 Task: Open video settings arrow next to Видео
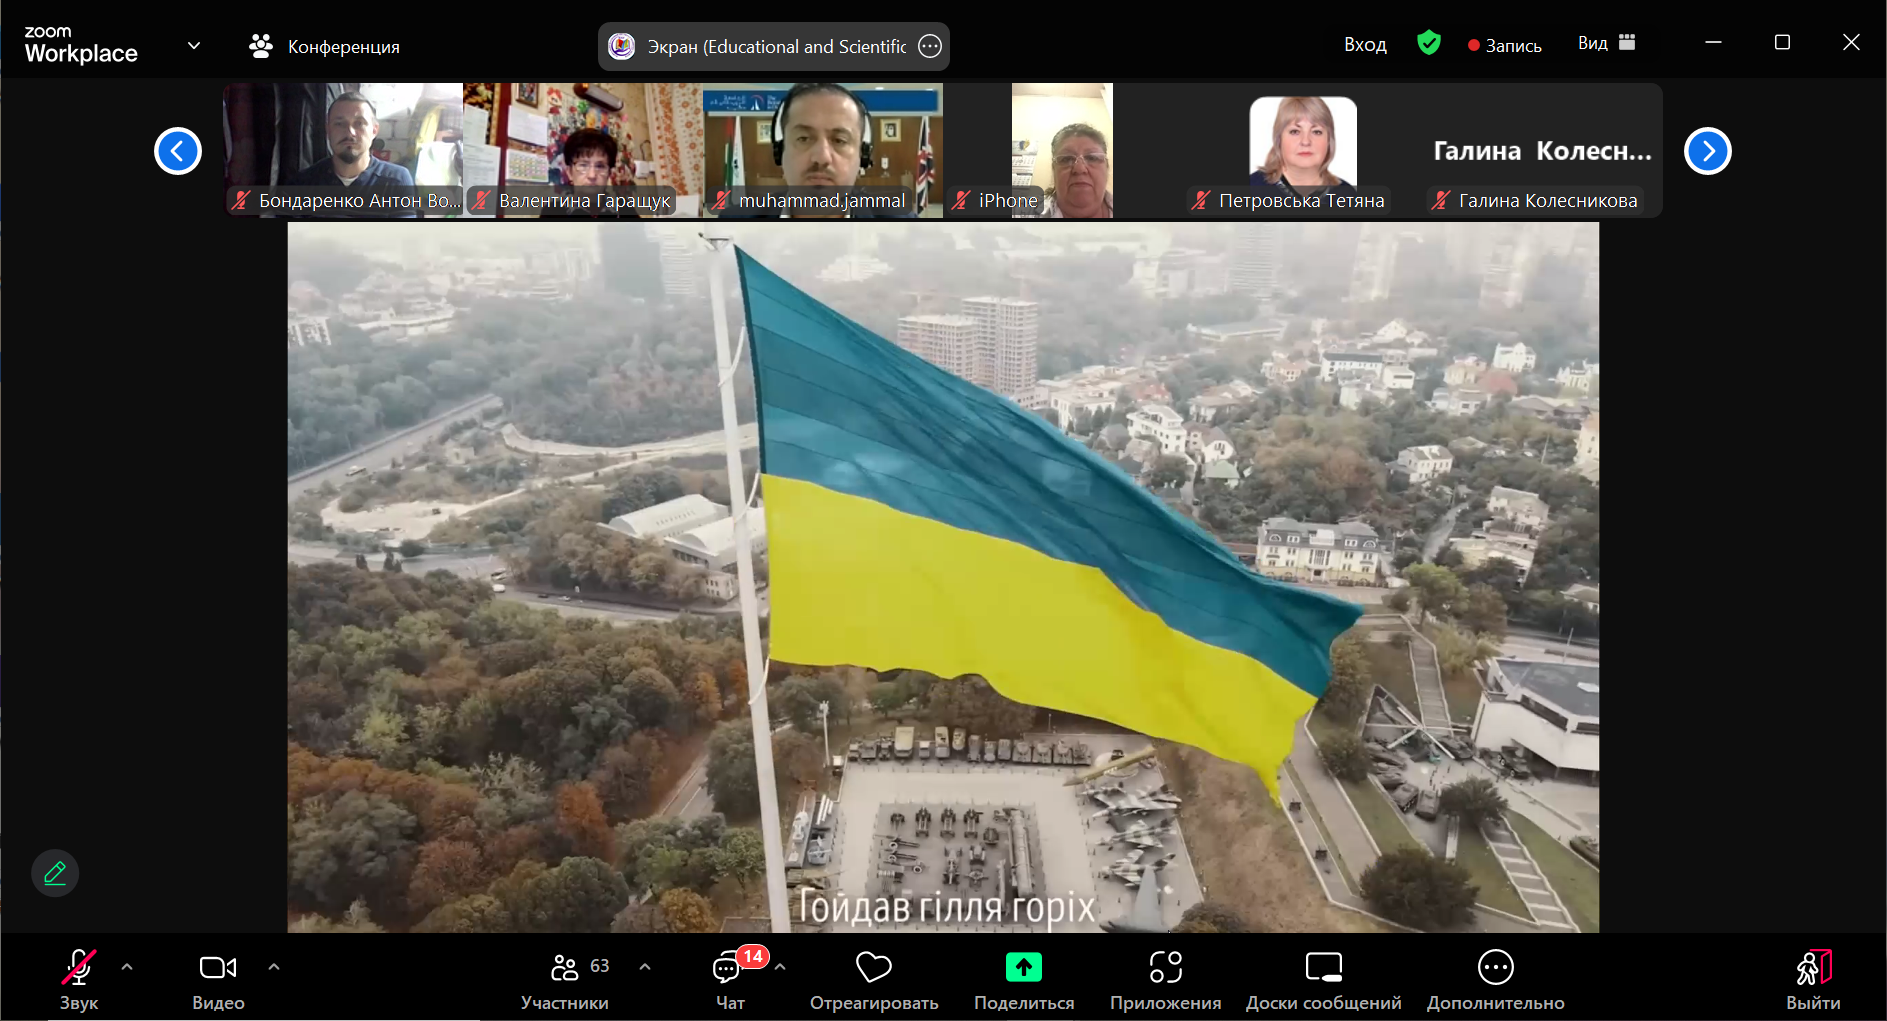(274, 967)
